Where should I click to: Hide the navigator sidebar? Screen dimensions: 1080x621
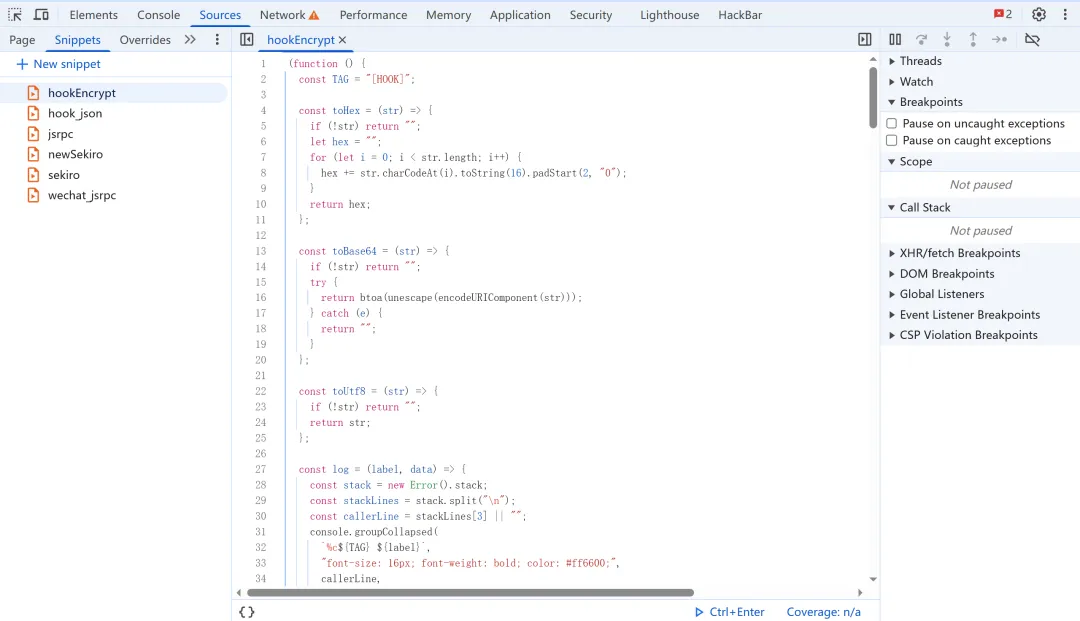[247, 39]
